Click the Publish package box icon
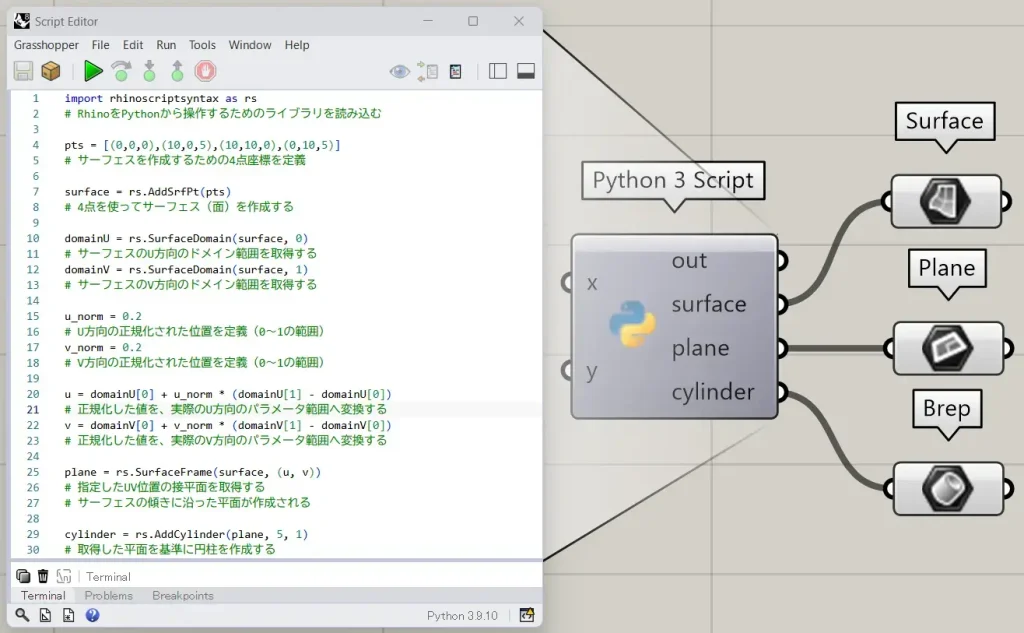This screenshot has width=1024, height=633. pyautogui.click(x=51, y=71)
